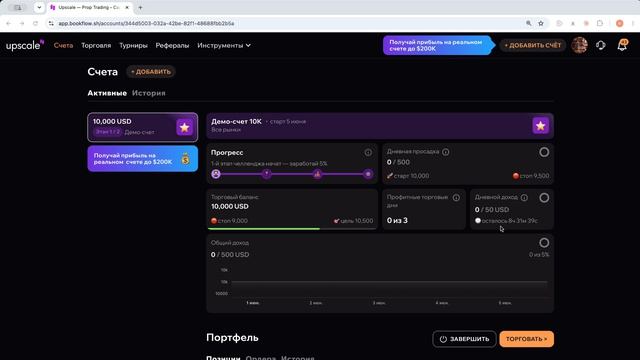Close the Upscale — Prop Trading tab
This screenshot has height=360, width=640.
point(127,7)
